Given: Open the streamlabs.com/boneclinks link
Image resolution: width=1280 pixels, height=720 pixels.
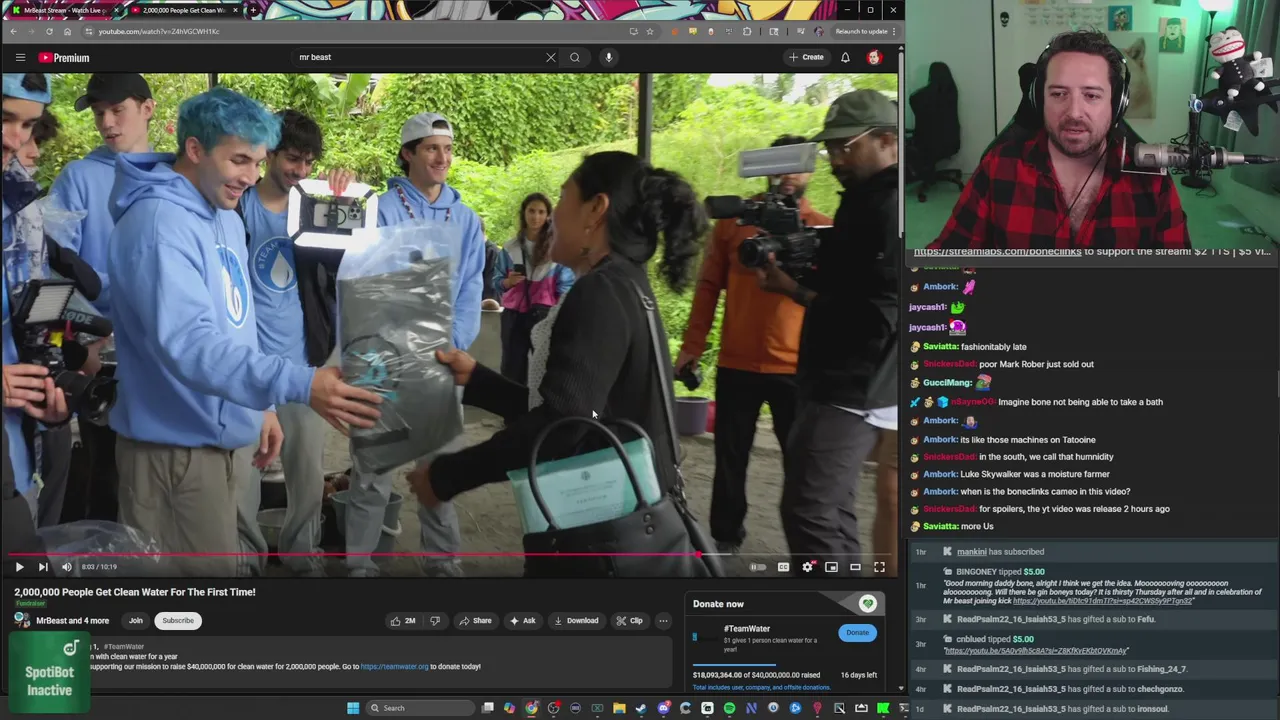Looking at the screenshot, I should point(997,251).
